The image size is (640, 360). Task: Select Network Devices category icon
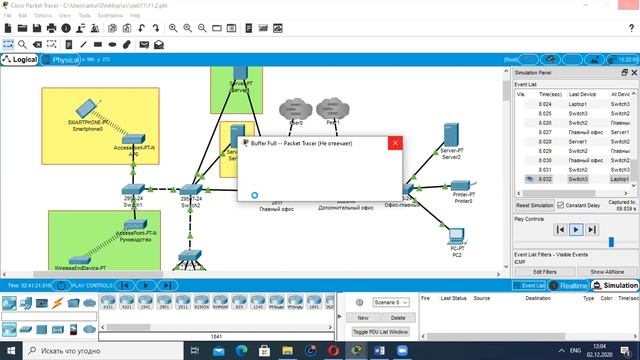[x=9, y=303]
